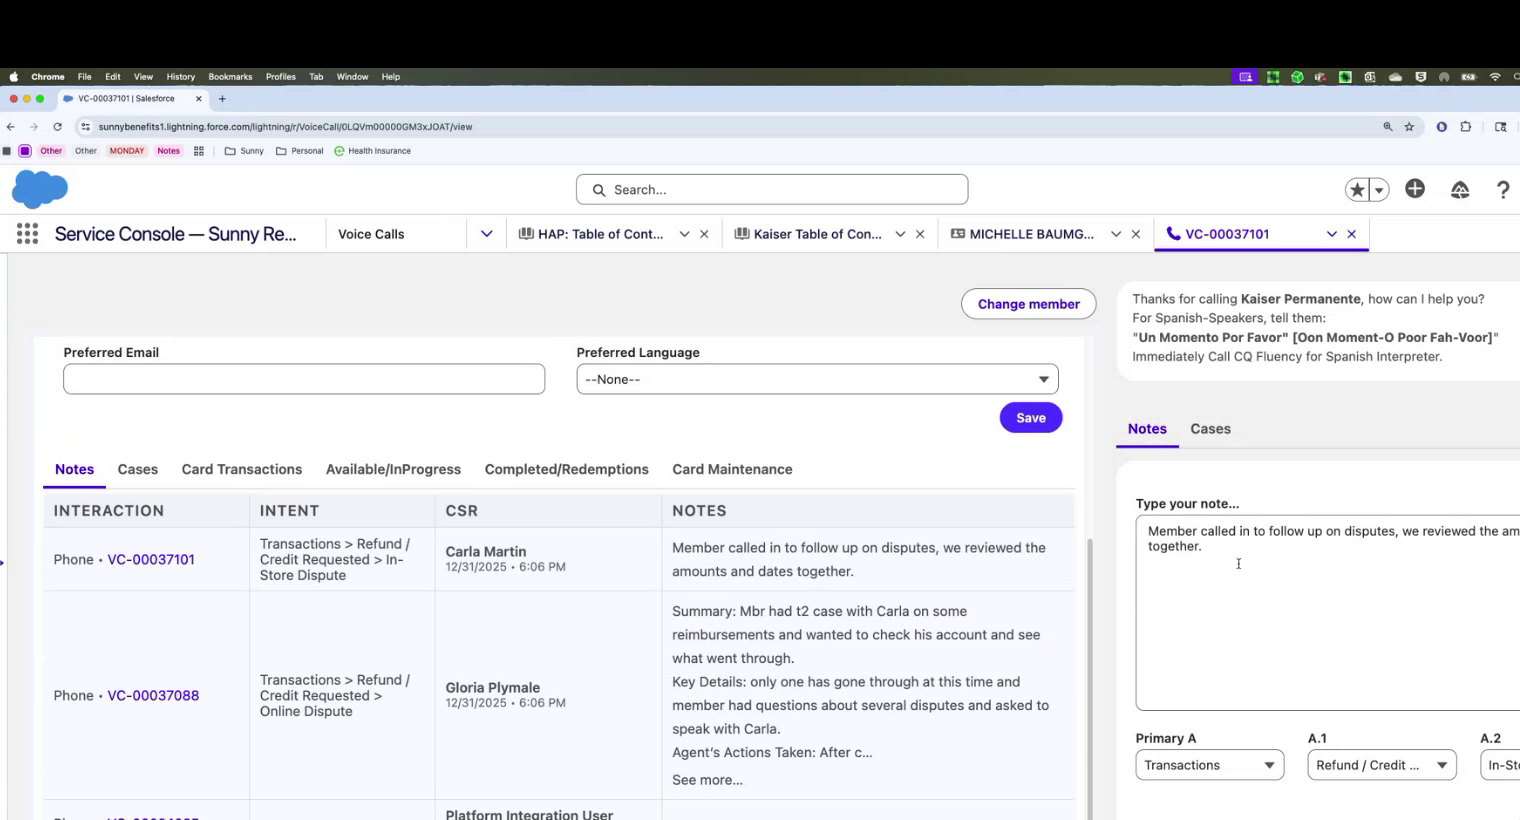Open the Primary A Transactions dropdown
Screen dimensions: 1520x820
tap(1208, 765)
